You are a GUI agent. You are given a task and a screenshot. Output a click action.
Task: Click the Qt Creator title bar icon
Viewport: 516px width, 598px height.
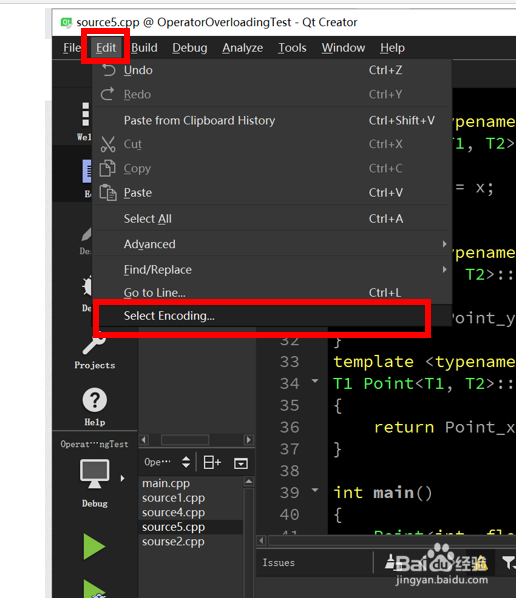tap(66, 23)
